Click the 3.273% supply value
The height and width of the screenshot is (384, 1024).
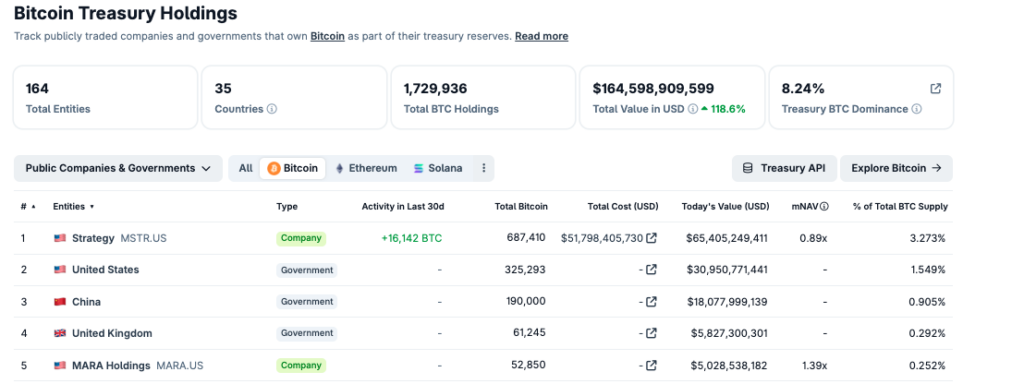tap(927, 238)
